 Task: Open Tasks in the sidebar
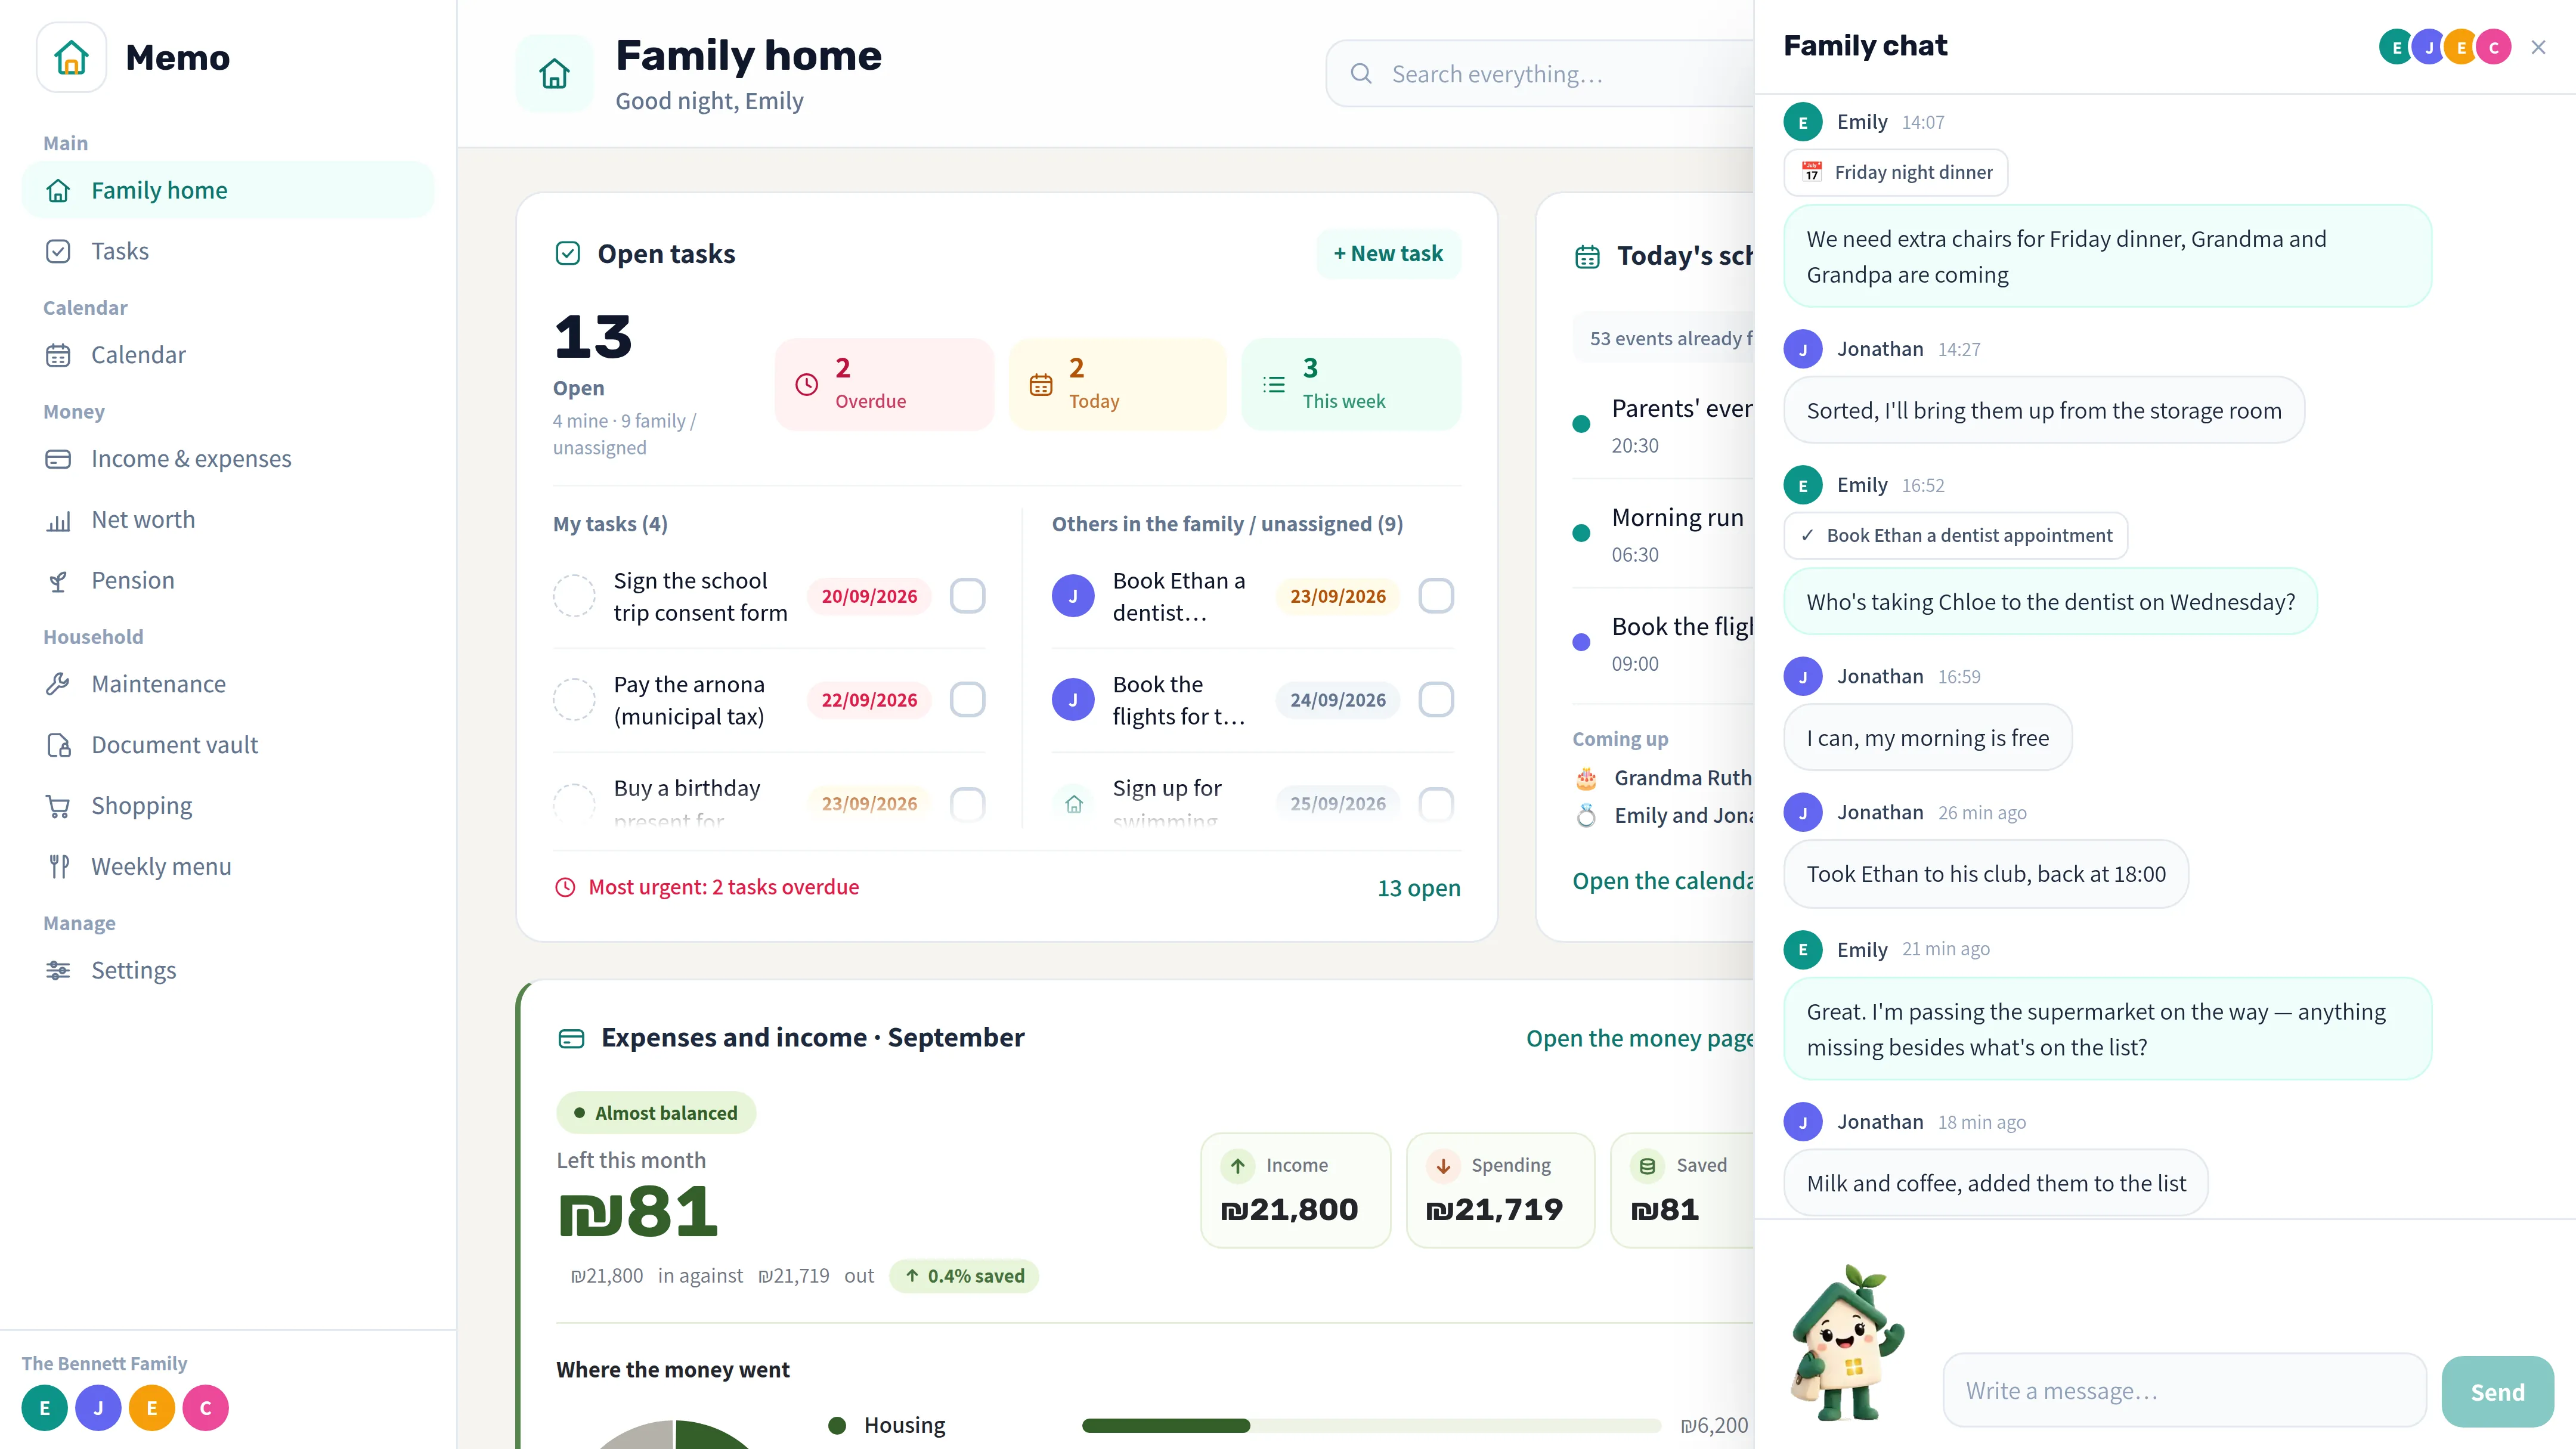pos(228,251)
